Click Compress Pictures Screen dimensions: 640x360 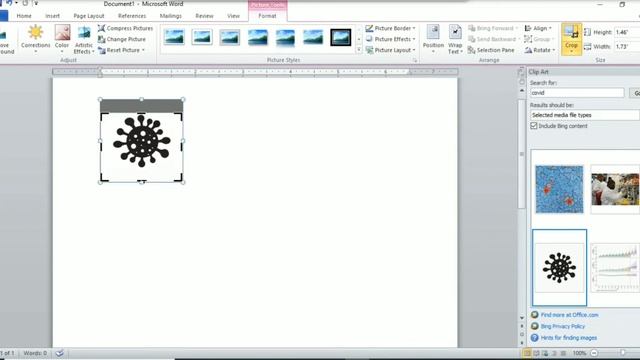[x=125, y=28]
